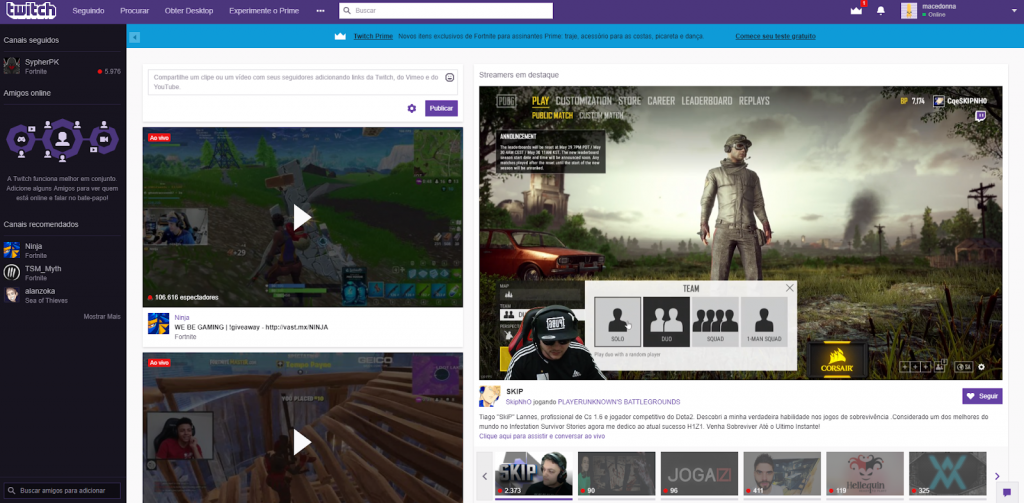Click the Fortnite game label under Ninja

point(185,337)
